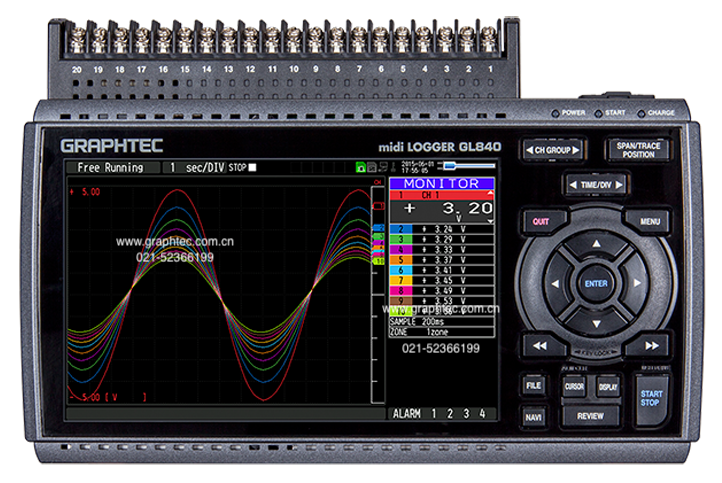Pick the green channel 3 swatch
Screen dimensions: 722x483
(x=401, y=239)
